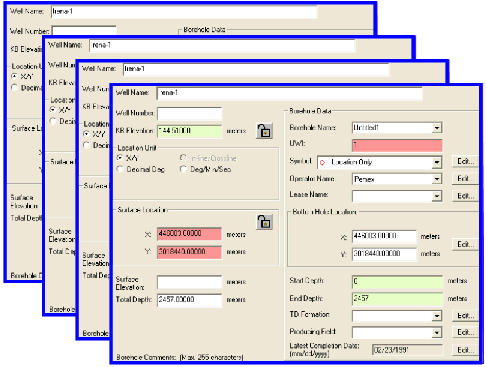486x367 pixels.
Task: Click Edit button next to Operator Name
Action: coord(465,179)
